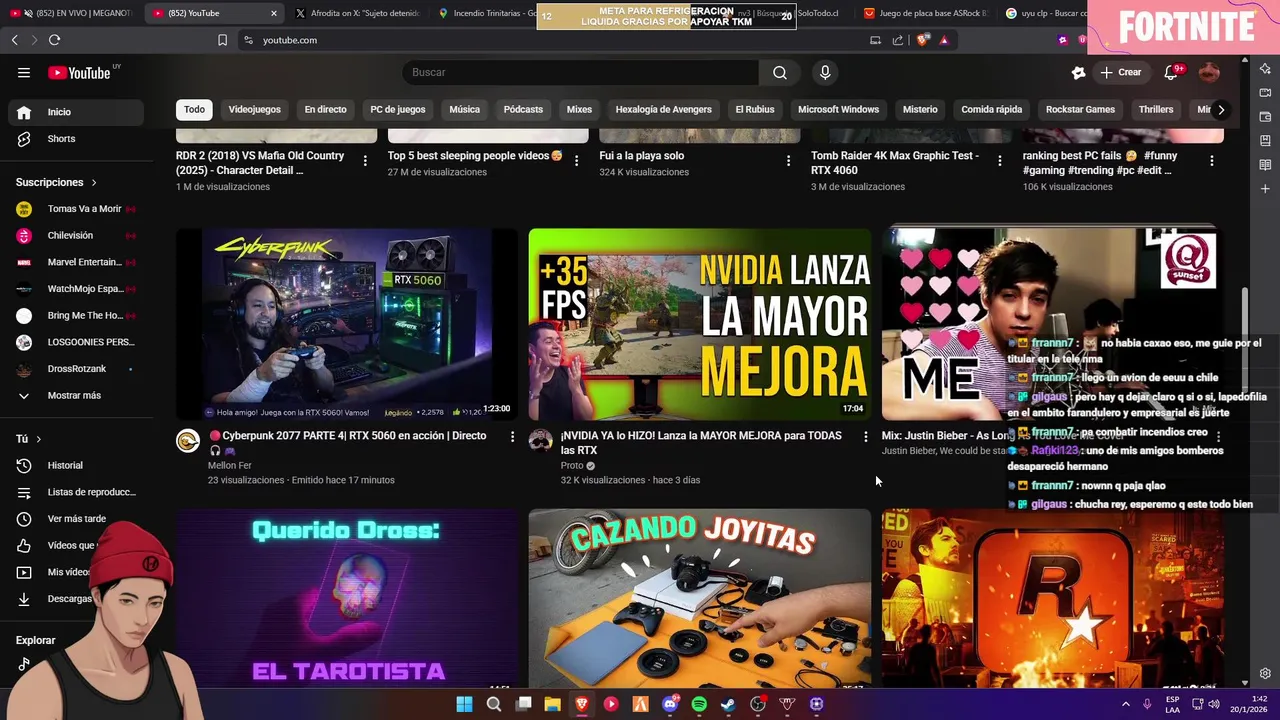Viewport: 1280px width, 720px height.
Task: Select the Rockstar Games filter chip
Action: point(1080,110)
